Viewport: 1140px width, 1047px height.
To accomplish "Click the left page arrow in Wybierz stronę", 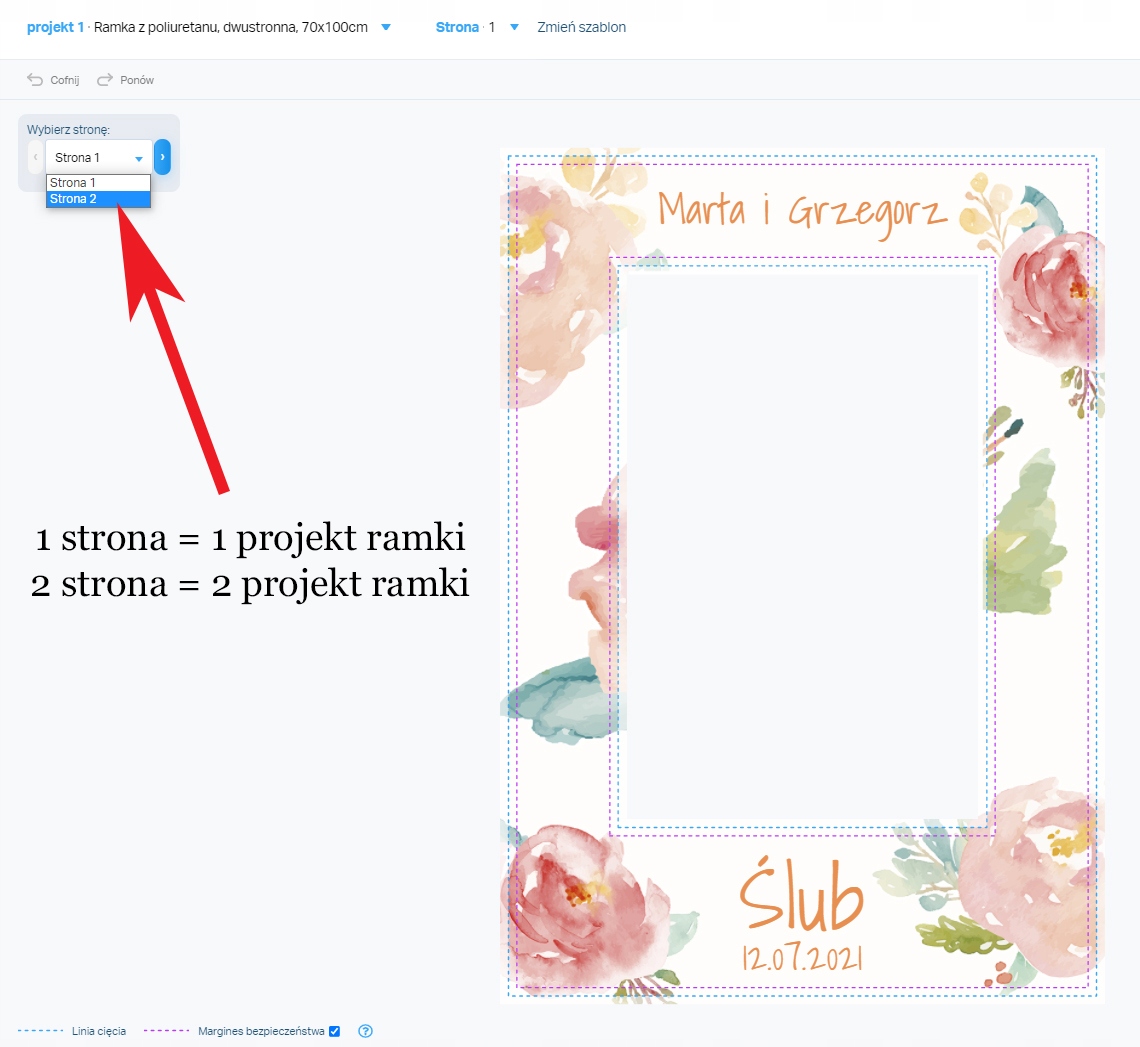I will point(35,157).
